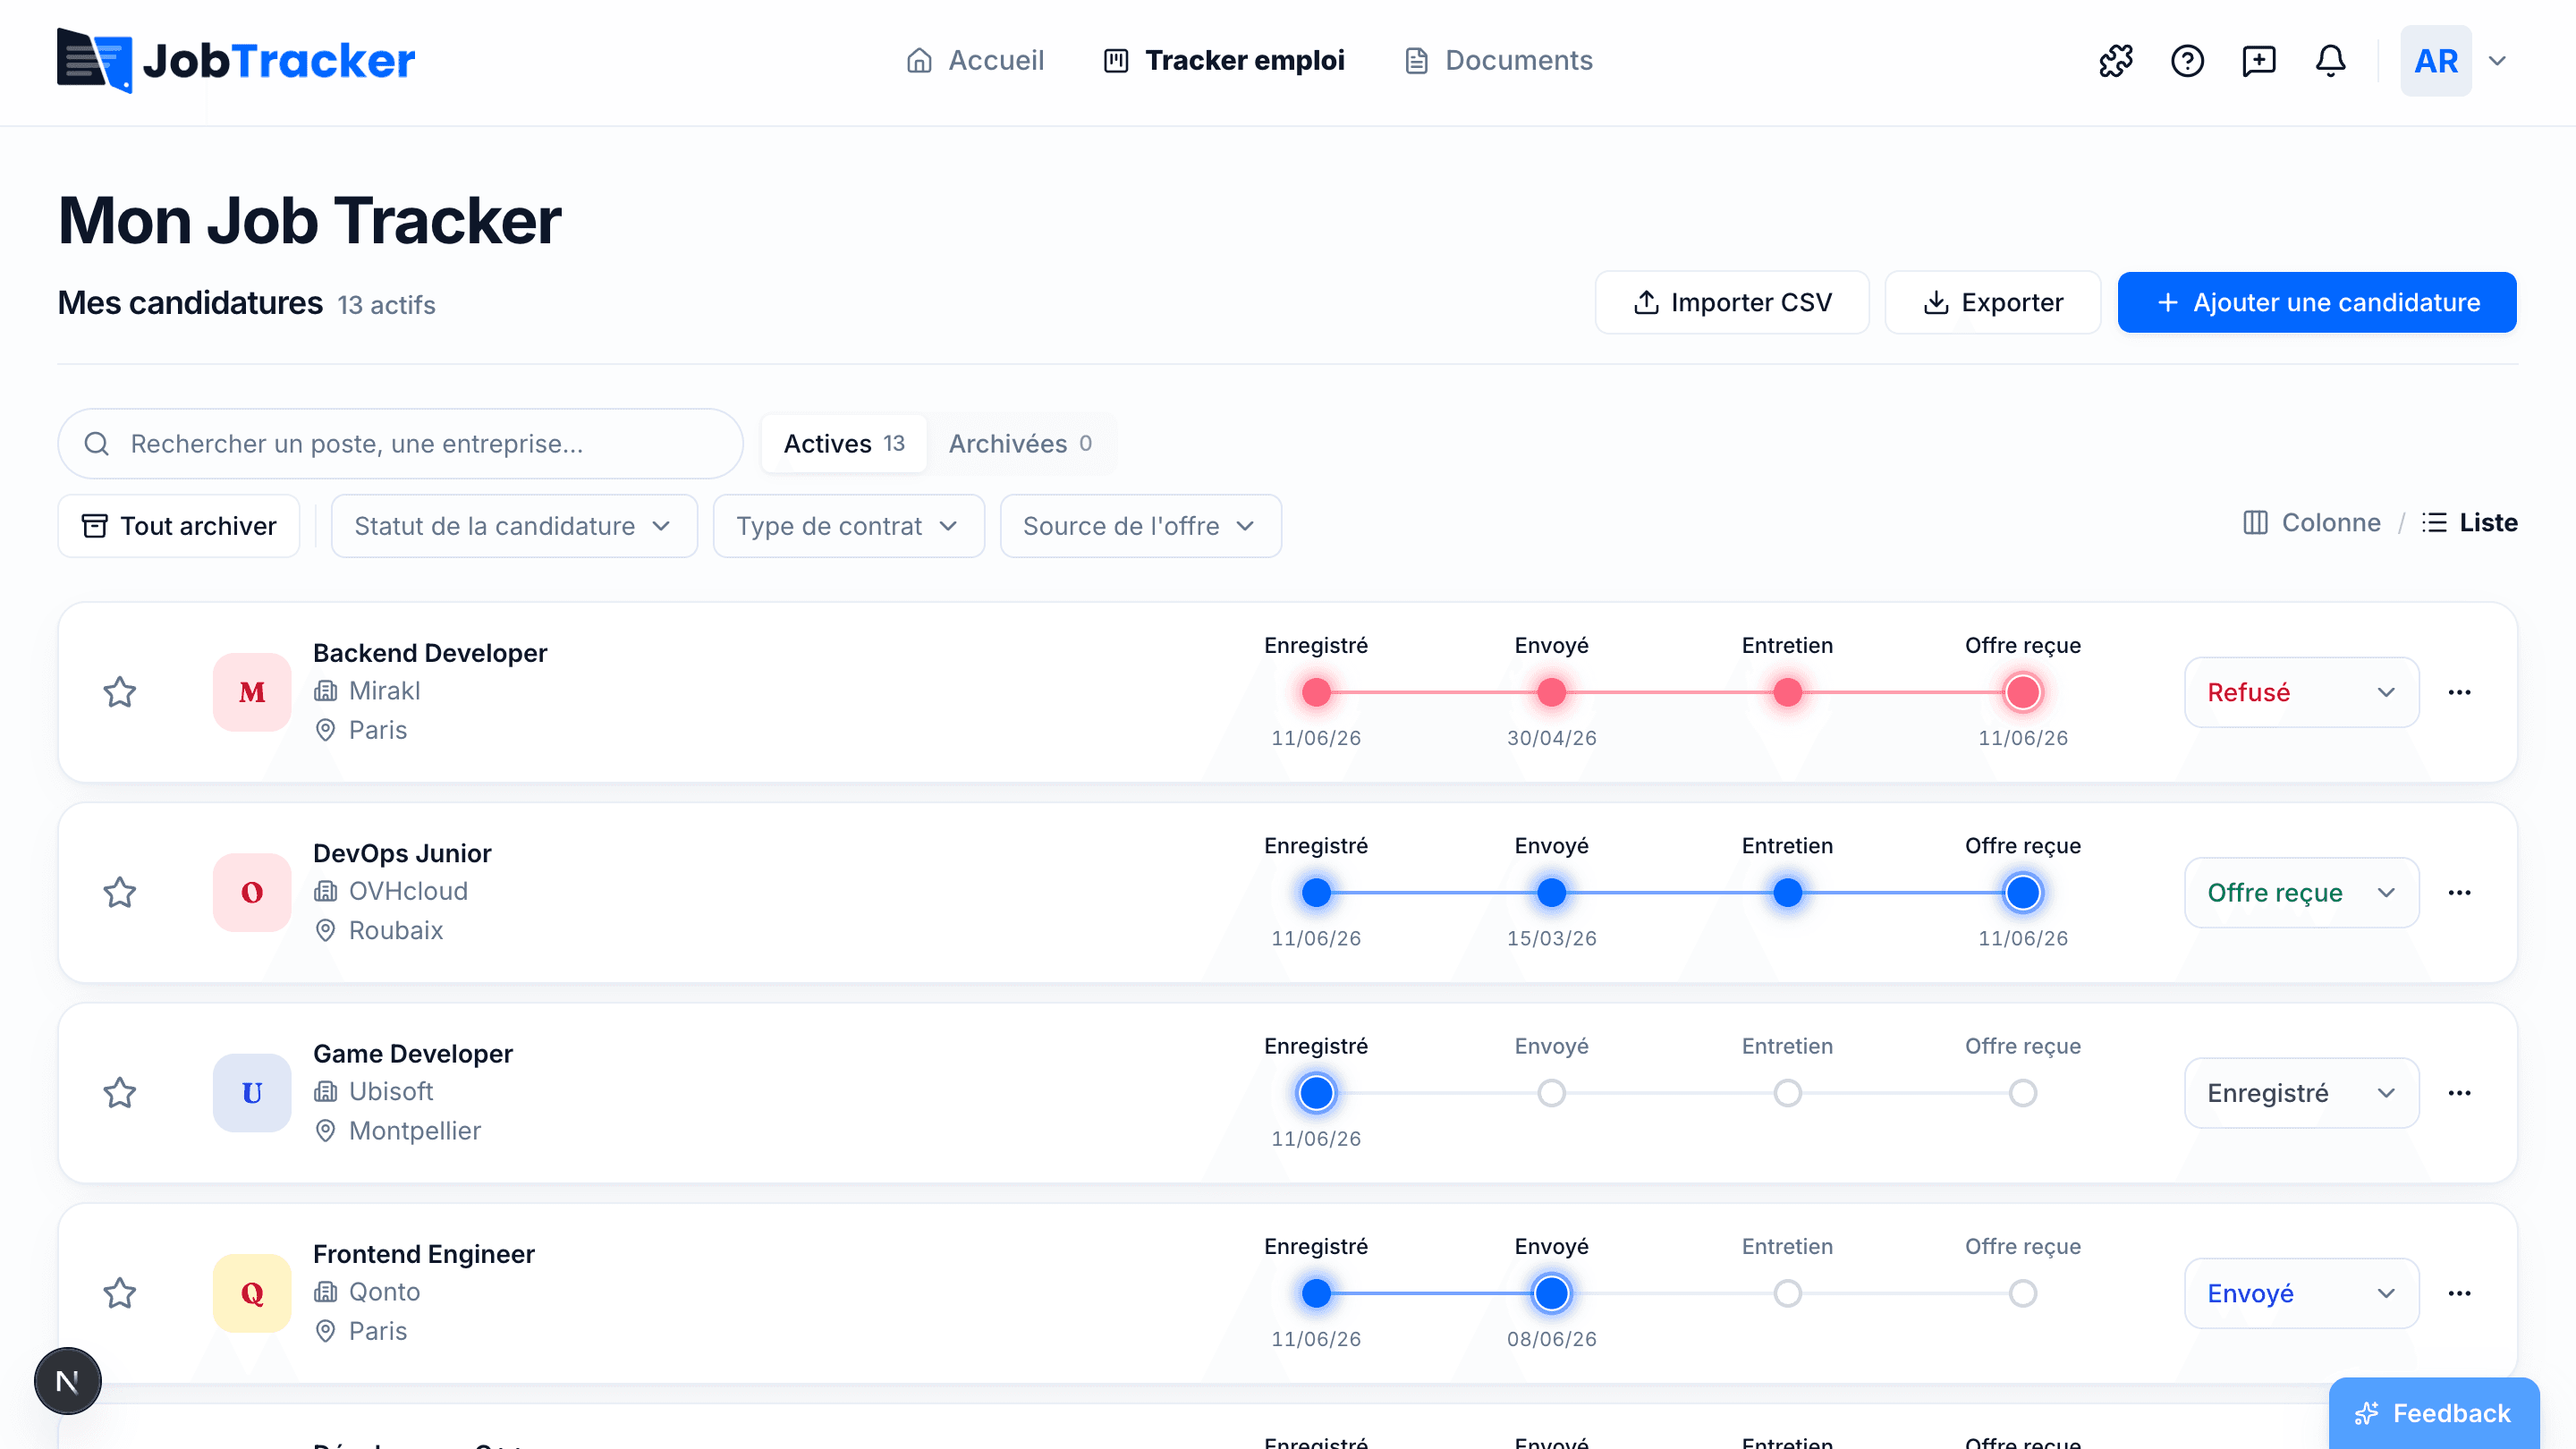This screenshot has height=1449, width=2576.
Task: Go to Accueil
Action: pos(975,61)
